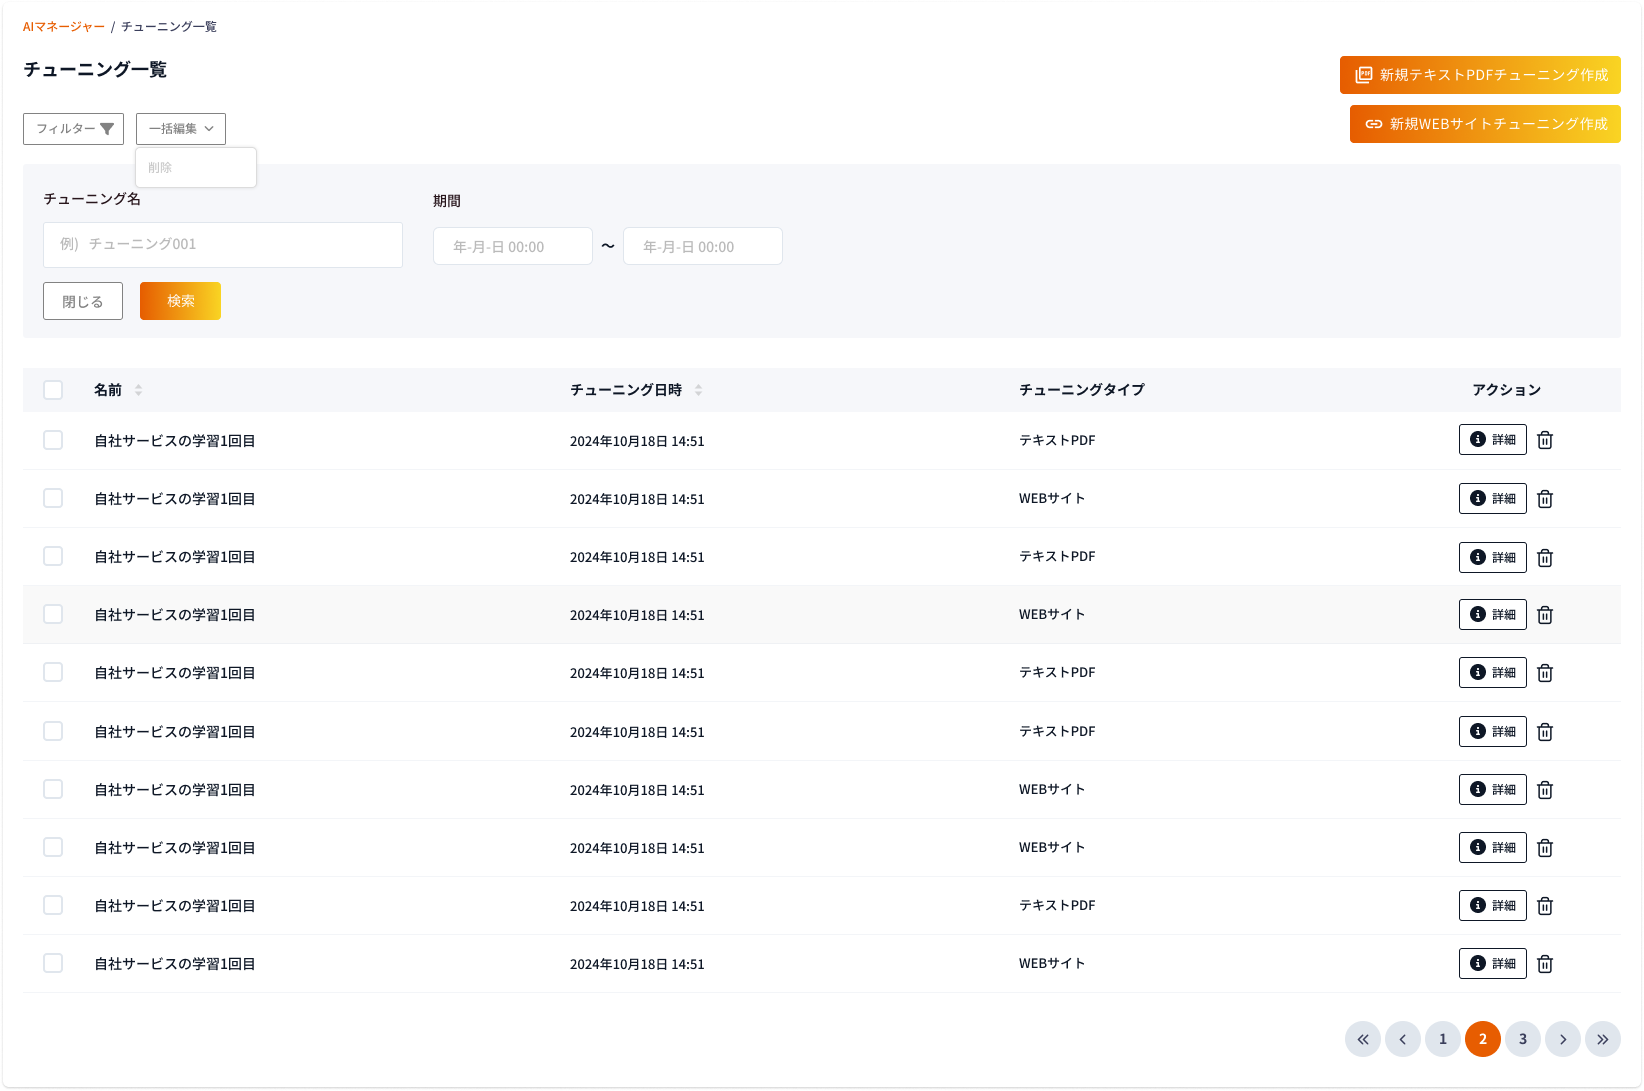Go to the next page arrow
Screen dimensions: 1644x1091
click(x=1562, y=1039)
